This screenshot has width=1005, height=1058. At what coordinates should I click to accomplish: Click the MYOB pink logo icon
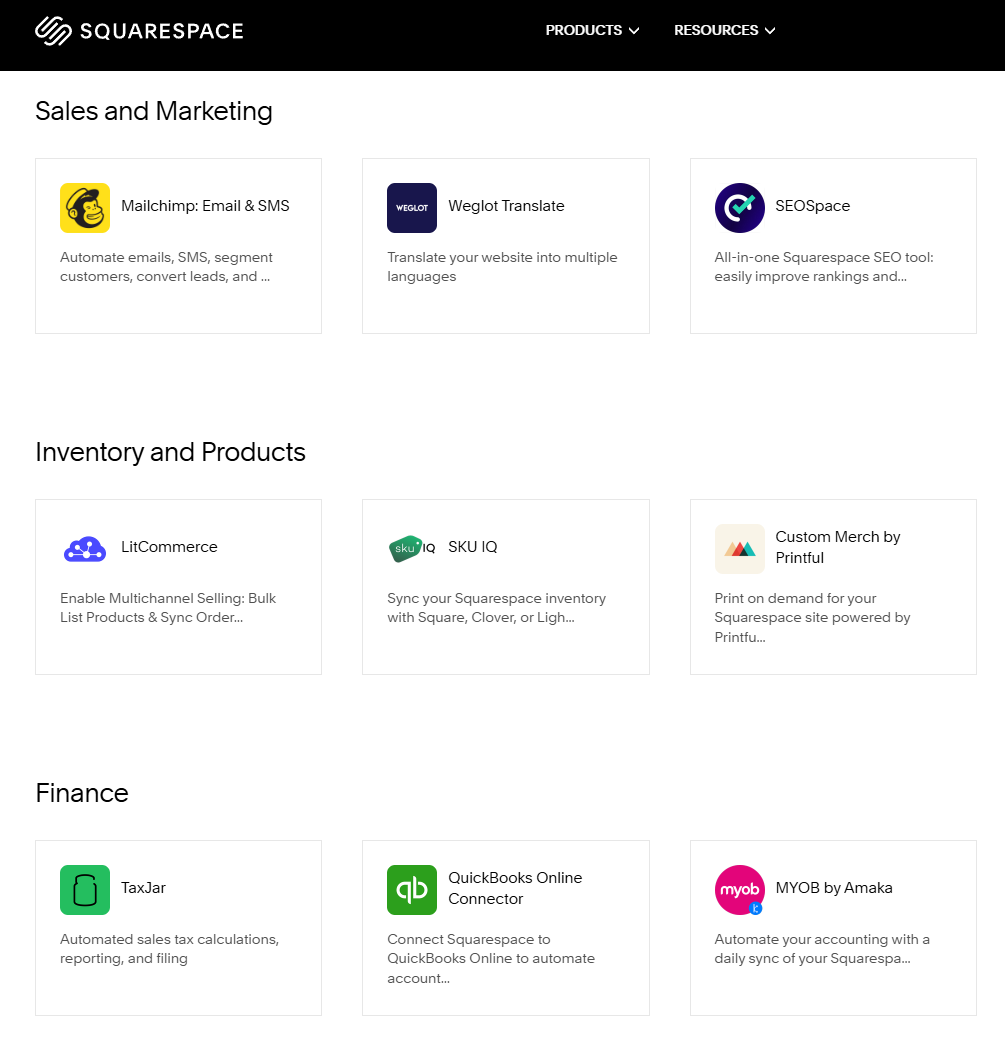739,889
